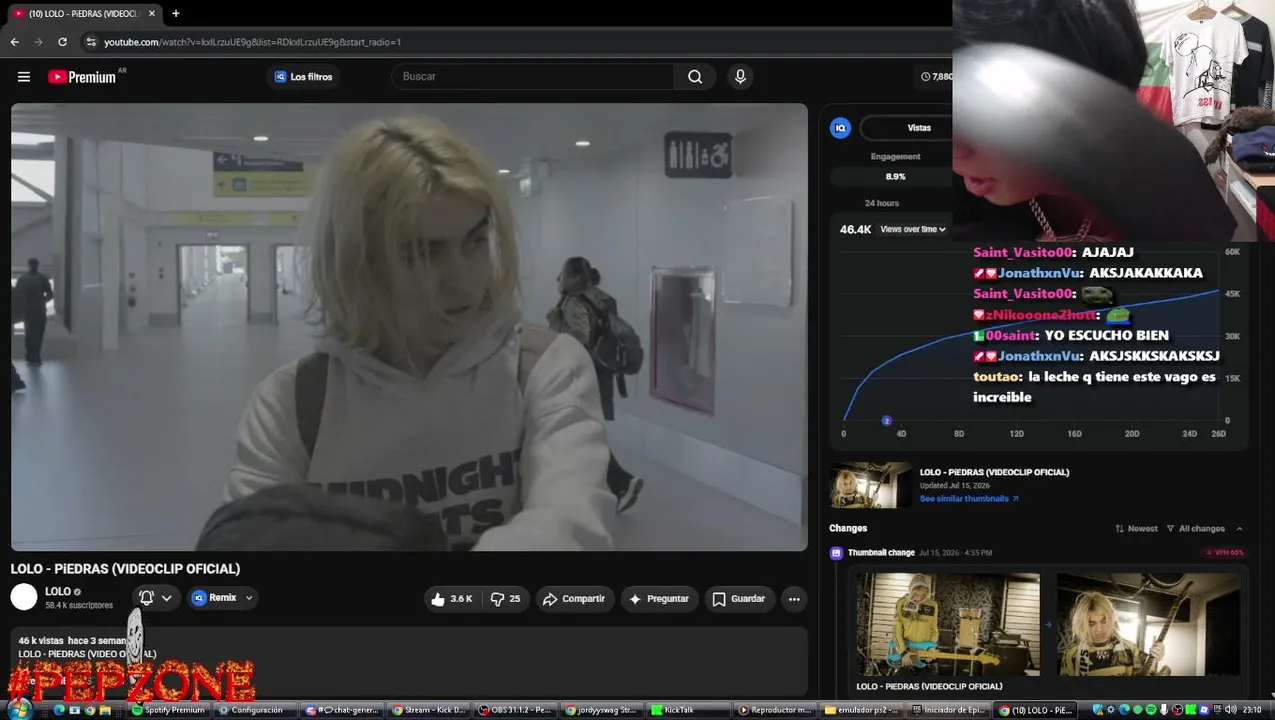Open Preguntar AI ask button
The image size is (1275, 720).
(659, 599)
